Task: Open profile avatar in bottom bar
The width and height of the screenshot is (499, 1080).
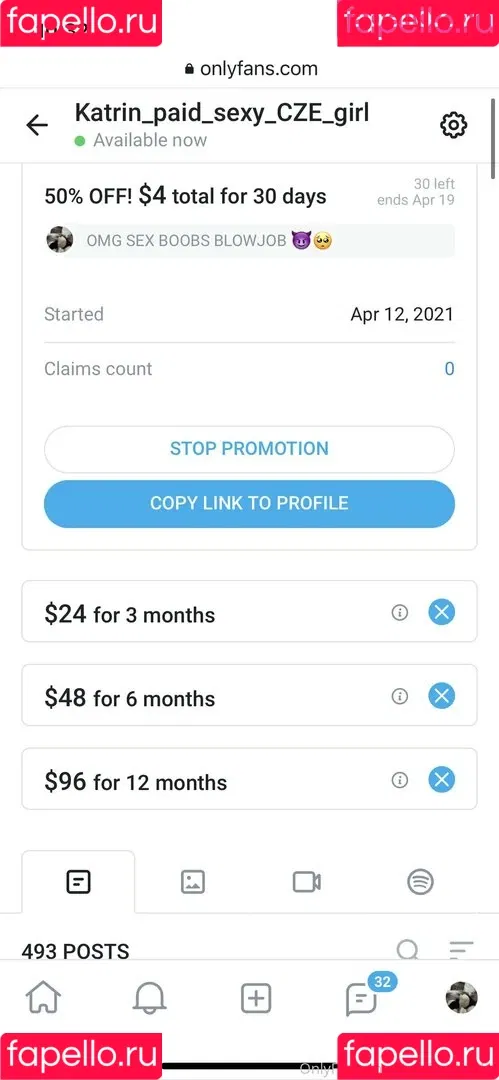Action: (461, 998)
